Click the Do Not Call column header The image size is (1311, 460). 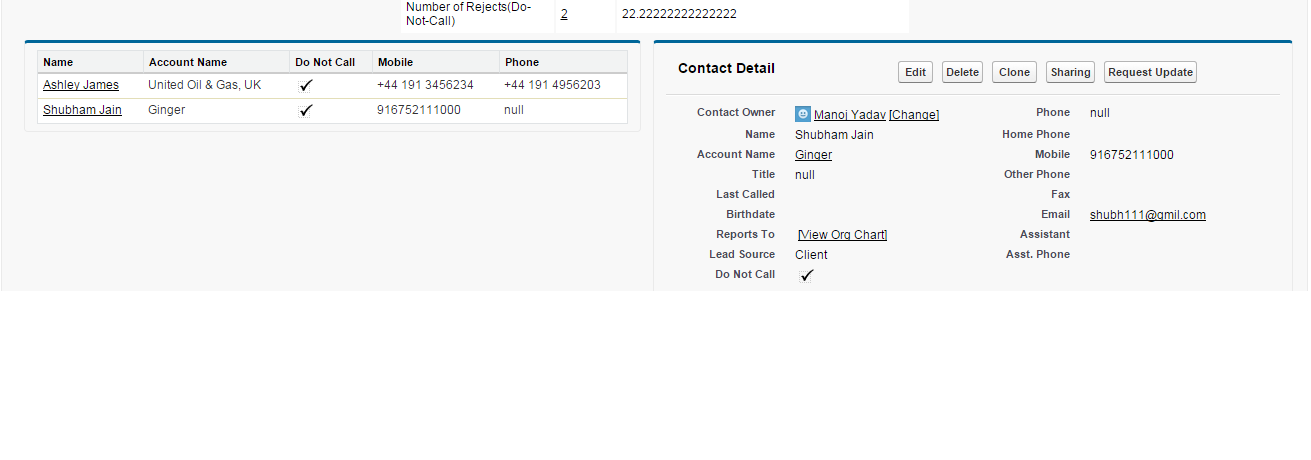pyautogui.click(x=325, y=62)
